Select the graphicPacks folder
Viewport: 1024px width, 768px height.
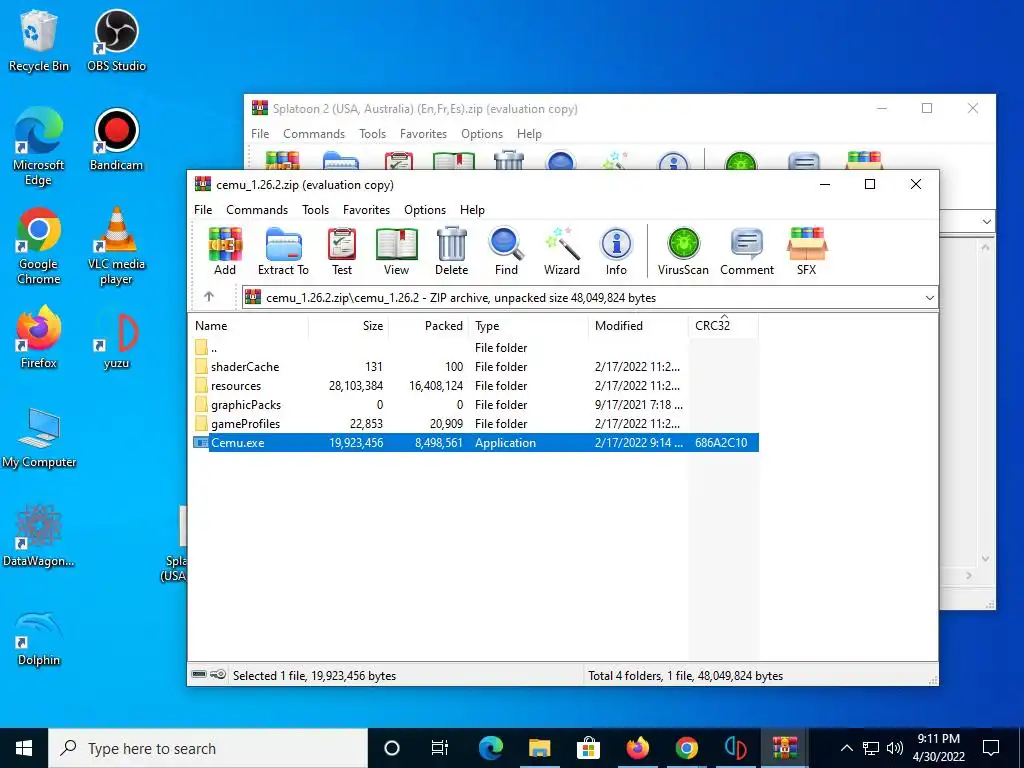pyautogui.click(x=475, y=404)
